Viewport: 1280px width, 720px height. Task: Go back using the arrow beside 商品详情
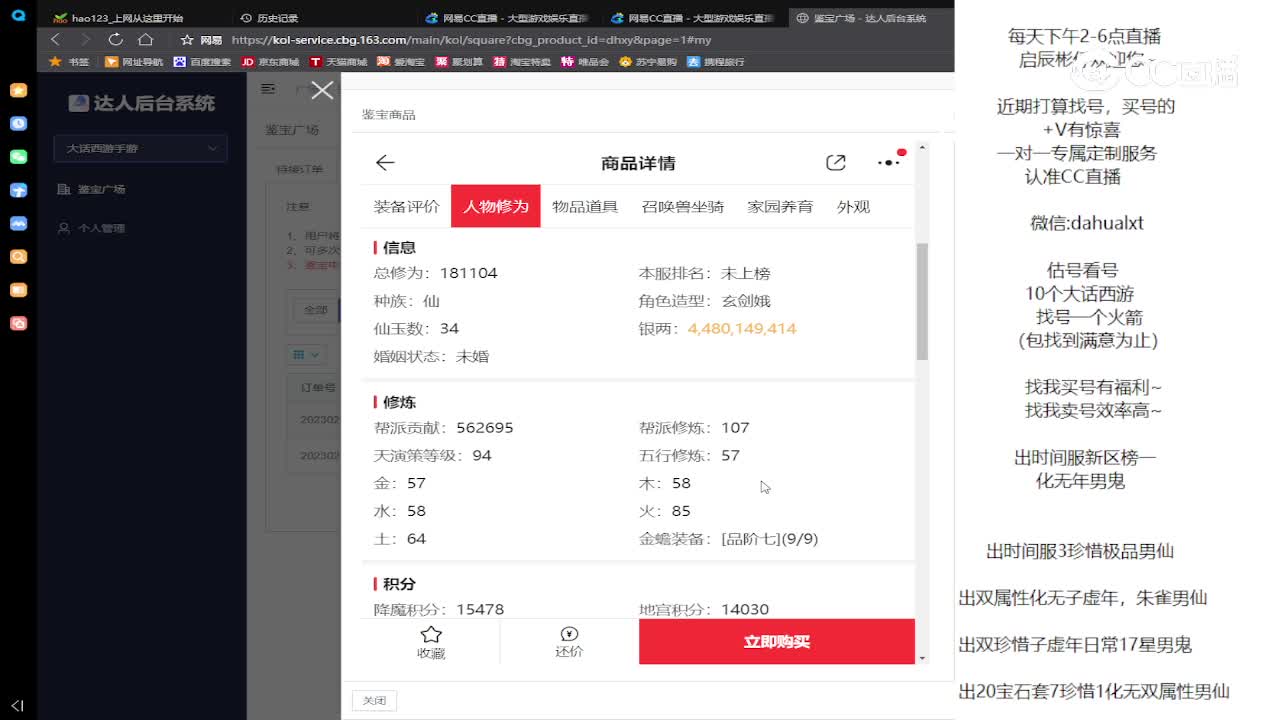tap(385, 163)
